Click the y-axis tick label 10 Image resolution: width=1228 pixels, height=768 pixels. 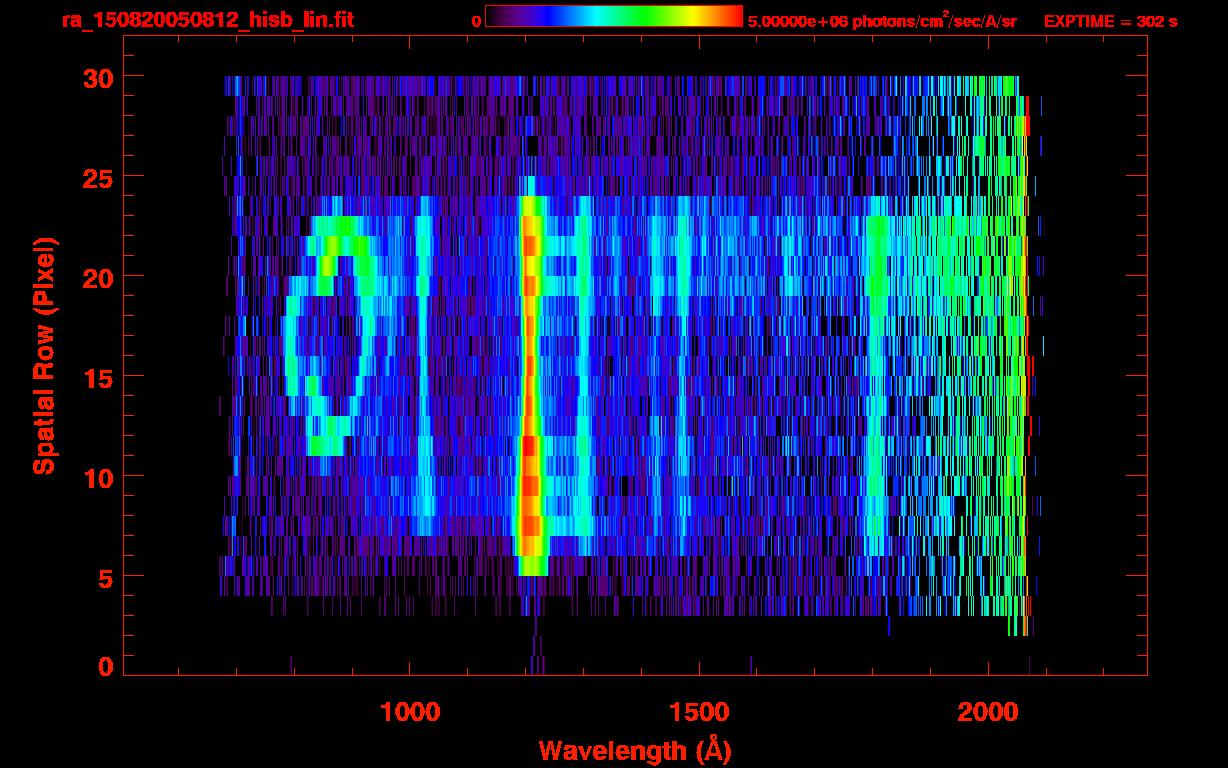(97, 477)
